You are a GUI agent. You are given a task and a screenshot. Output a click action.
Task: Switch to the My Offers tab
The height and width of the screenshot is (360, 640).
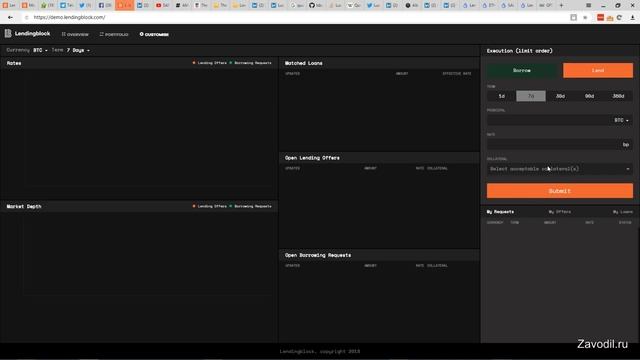coord(560,212)
